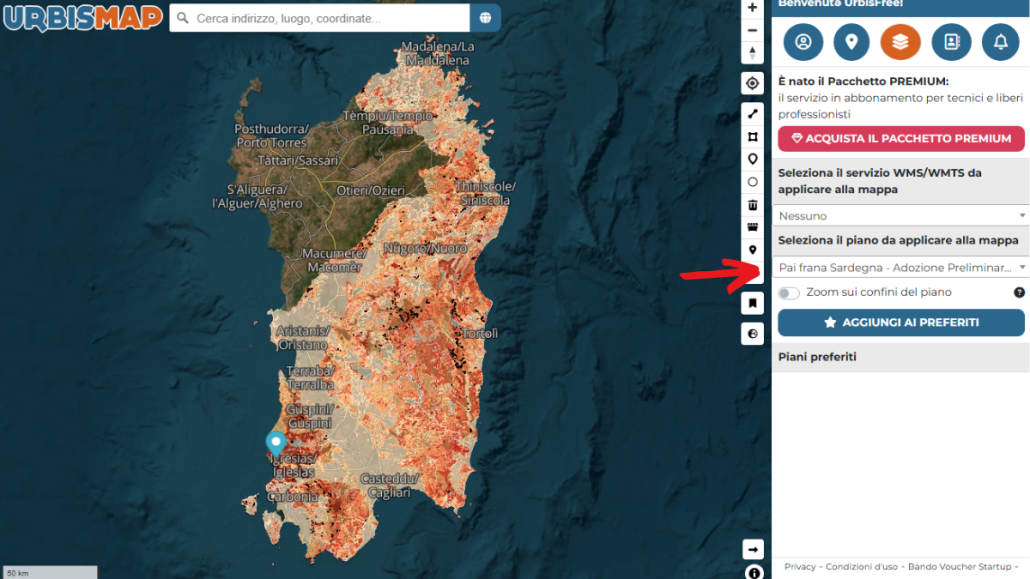Open the layers panel orange icon
This screenshot has width=1030, height=579.
coord(901,42)
